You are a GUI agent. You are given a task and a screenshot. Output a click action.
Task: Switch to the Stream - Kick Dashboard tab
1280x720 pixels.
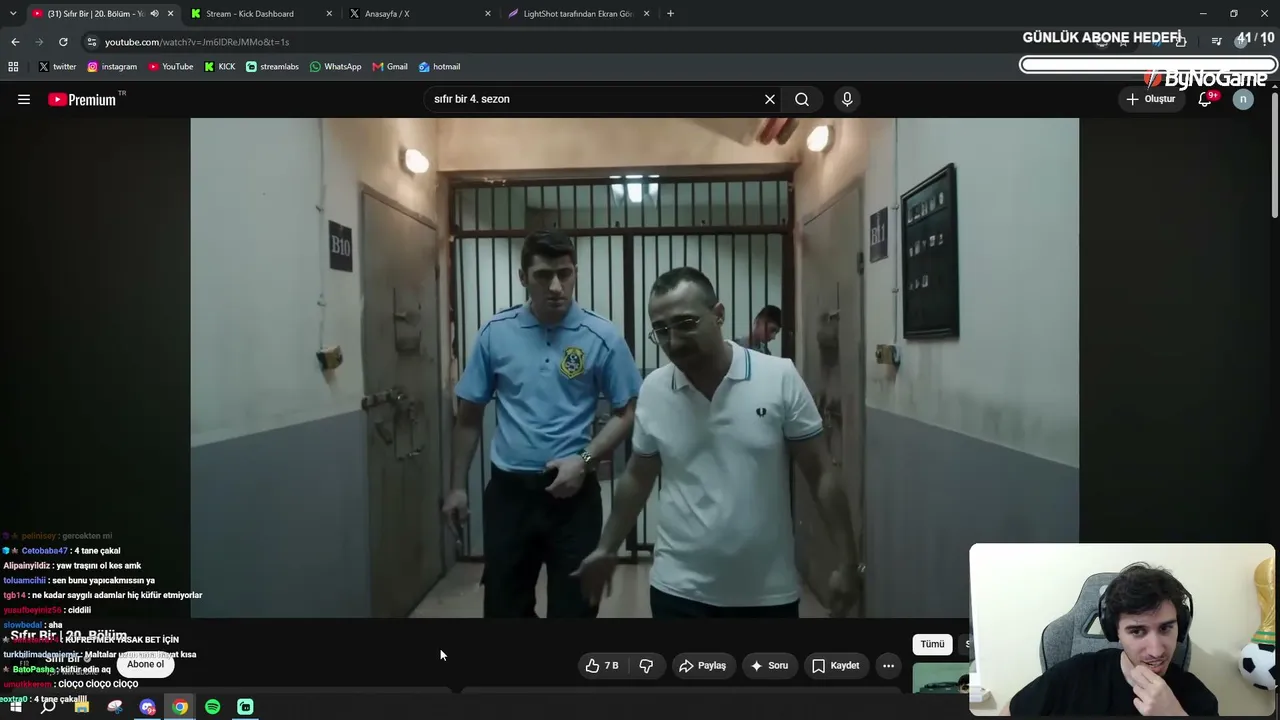pos(260,14)
